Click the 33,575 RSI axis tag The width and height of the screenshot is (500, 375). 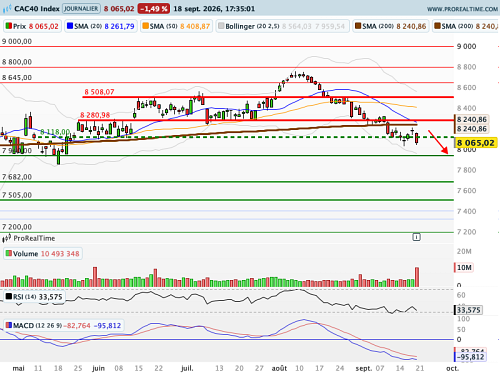click(468, 310)
